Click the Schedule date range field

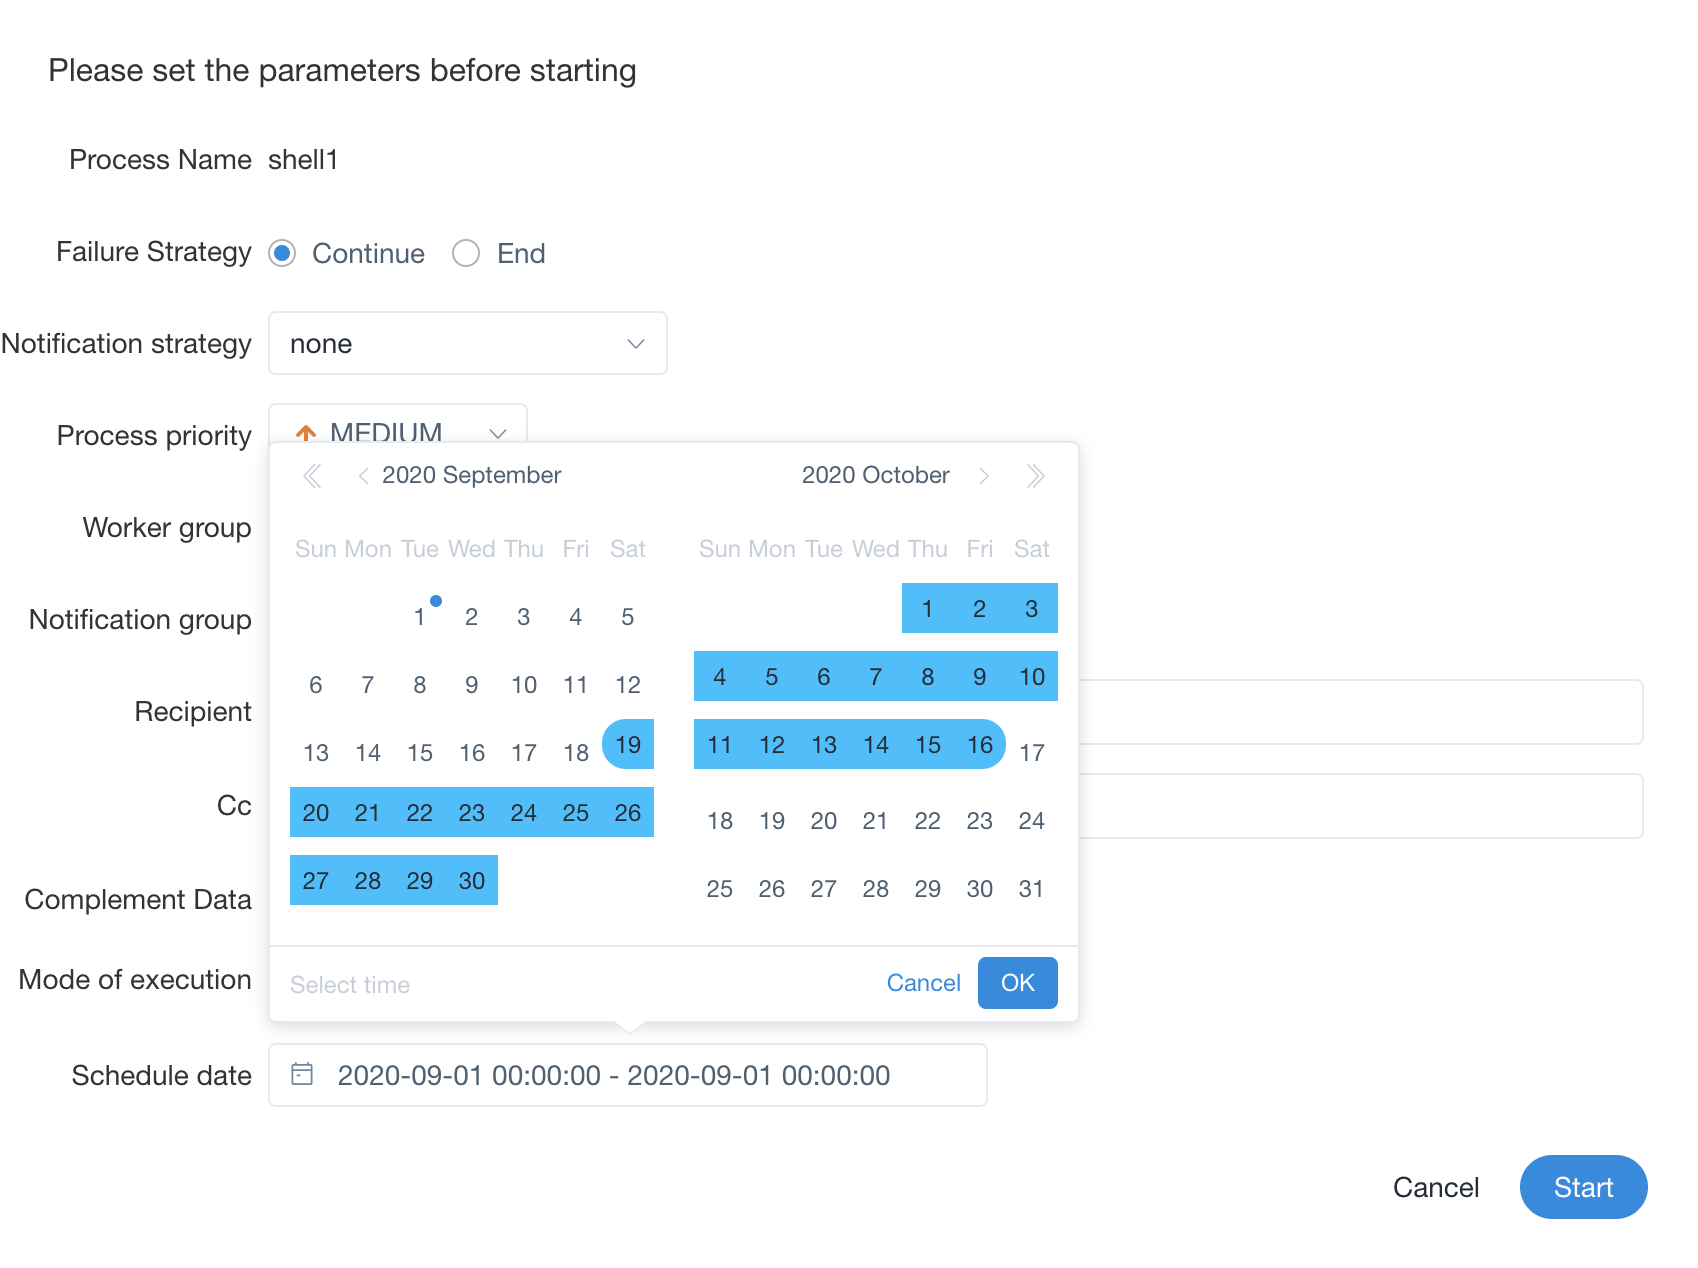(627, 1075)
